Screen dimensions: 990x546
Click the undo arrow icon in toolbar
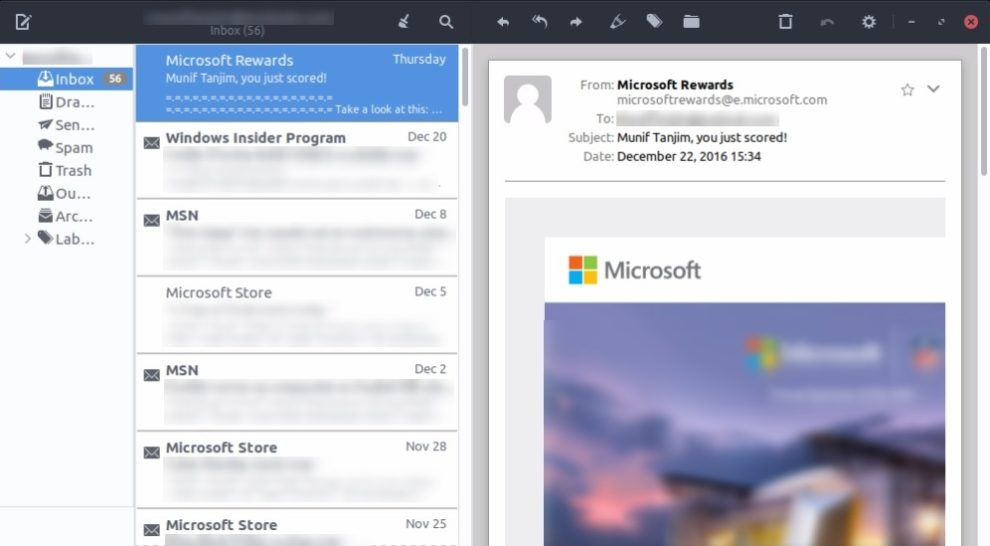[827, 22]
